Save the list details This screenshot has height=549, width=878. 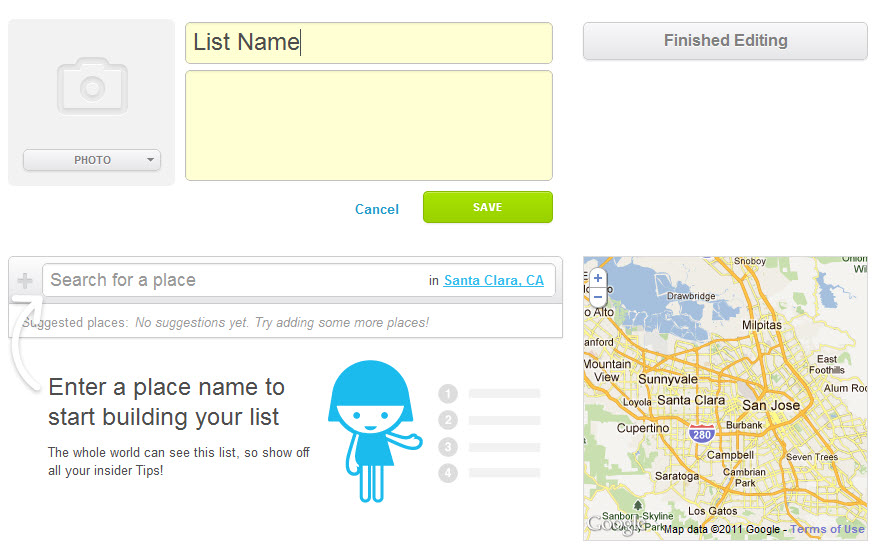488,207
